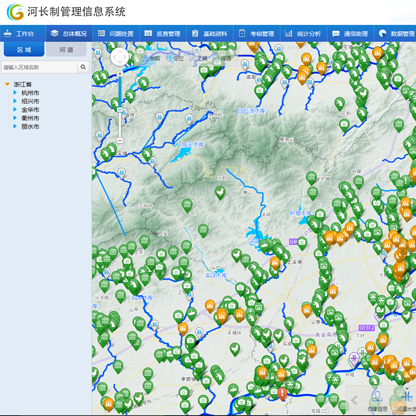Image resolution: width=416 pixels, height=416 pixels.
Task: Open the 统计分析 menu
Action: click(303, 34)
